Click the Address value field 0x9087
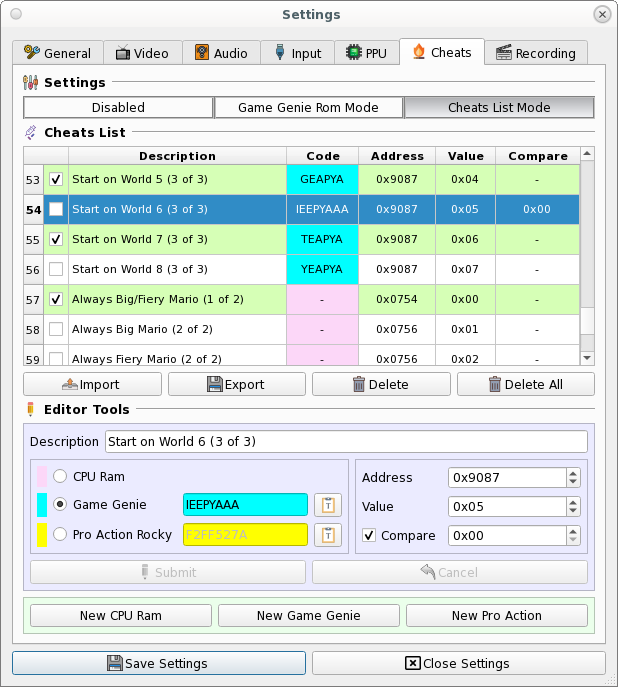 [x=507, y=477]
